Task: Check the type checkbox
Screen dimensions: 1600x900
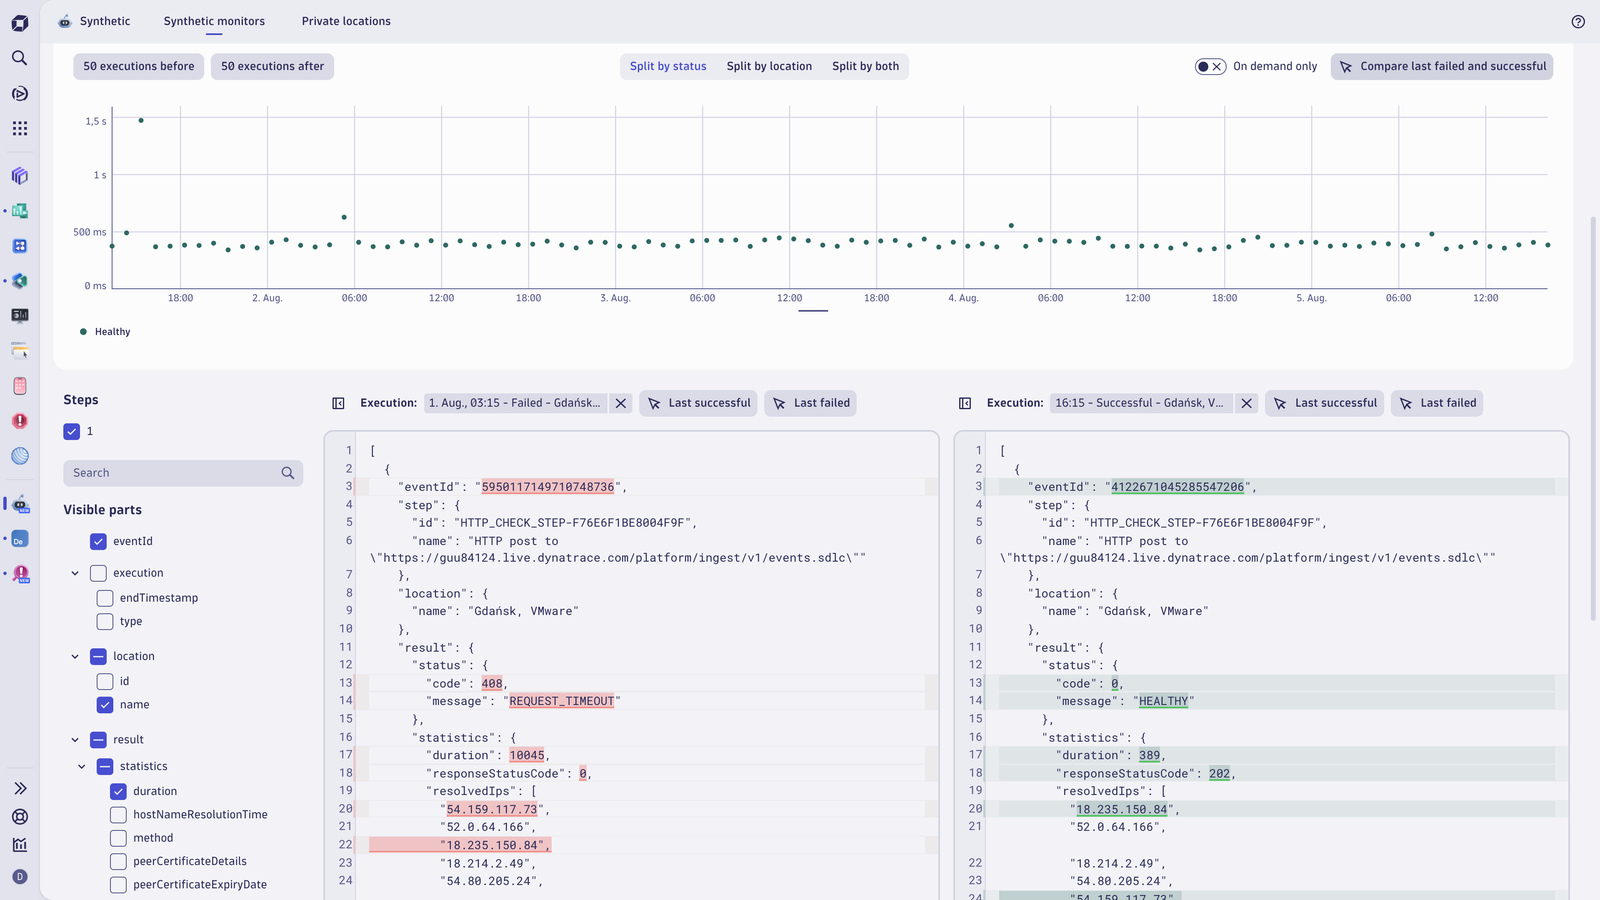Action: (105, 622)
